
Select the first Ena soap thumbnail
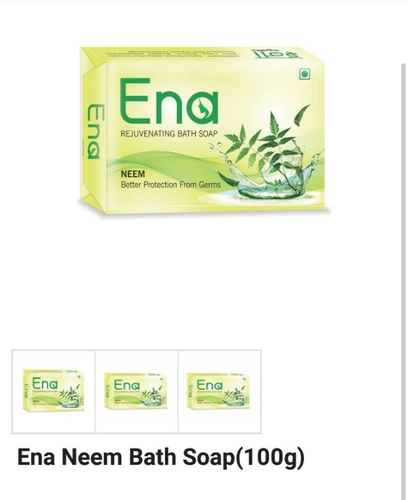[54, 391]
